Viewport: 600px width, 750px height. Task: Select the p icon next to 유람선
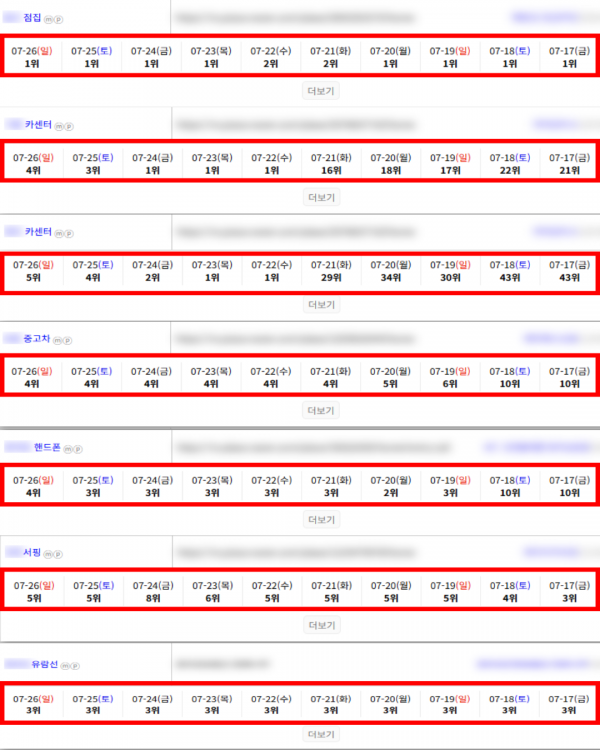pos(75,666)
